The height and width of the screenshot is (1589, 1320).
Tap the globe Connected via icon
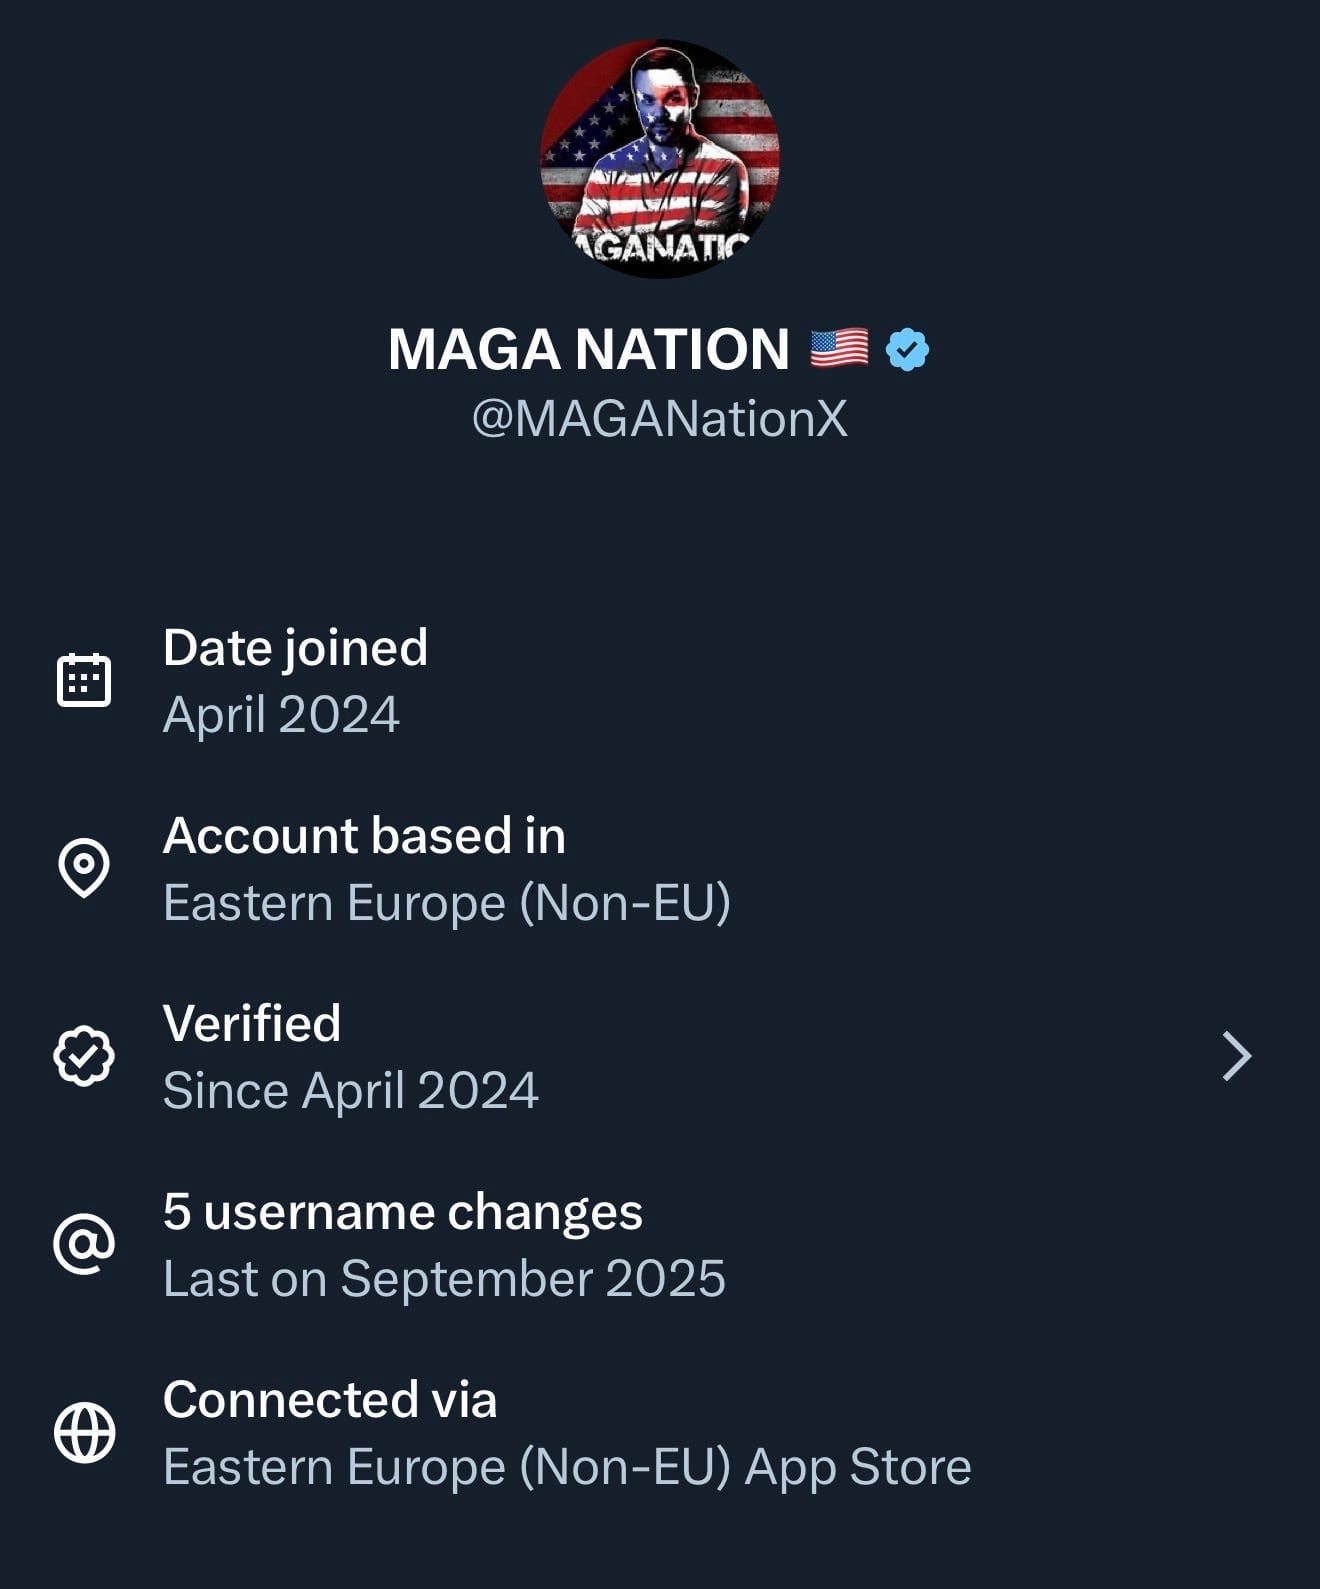[x=84, y=1432]
